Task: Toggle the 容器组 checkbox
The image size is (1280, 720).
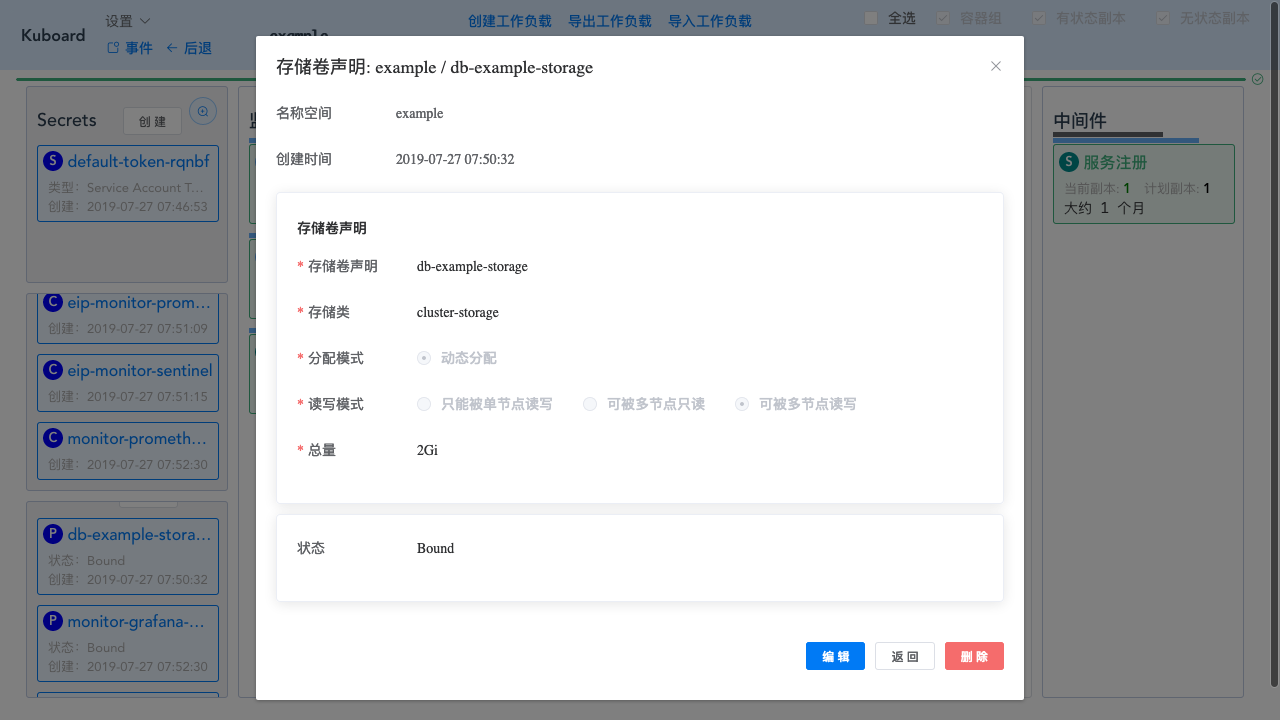Action: coord(941,18)
